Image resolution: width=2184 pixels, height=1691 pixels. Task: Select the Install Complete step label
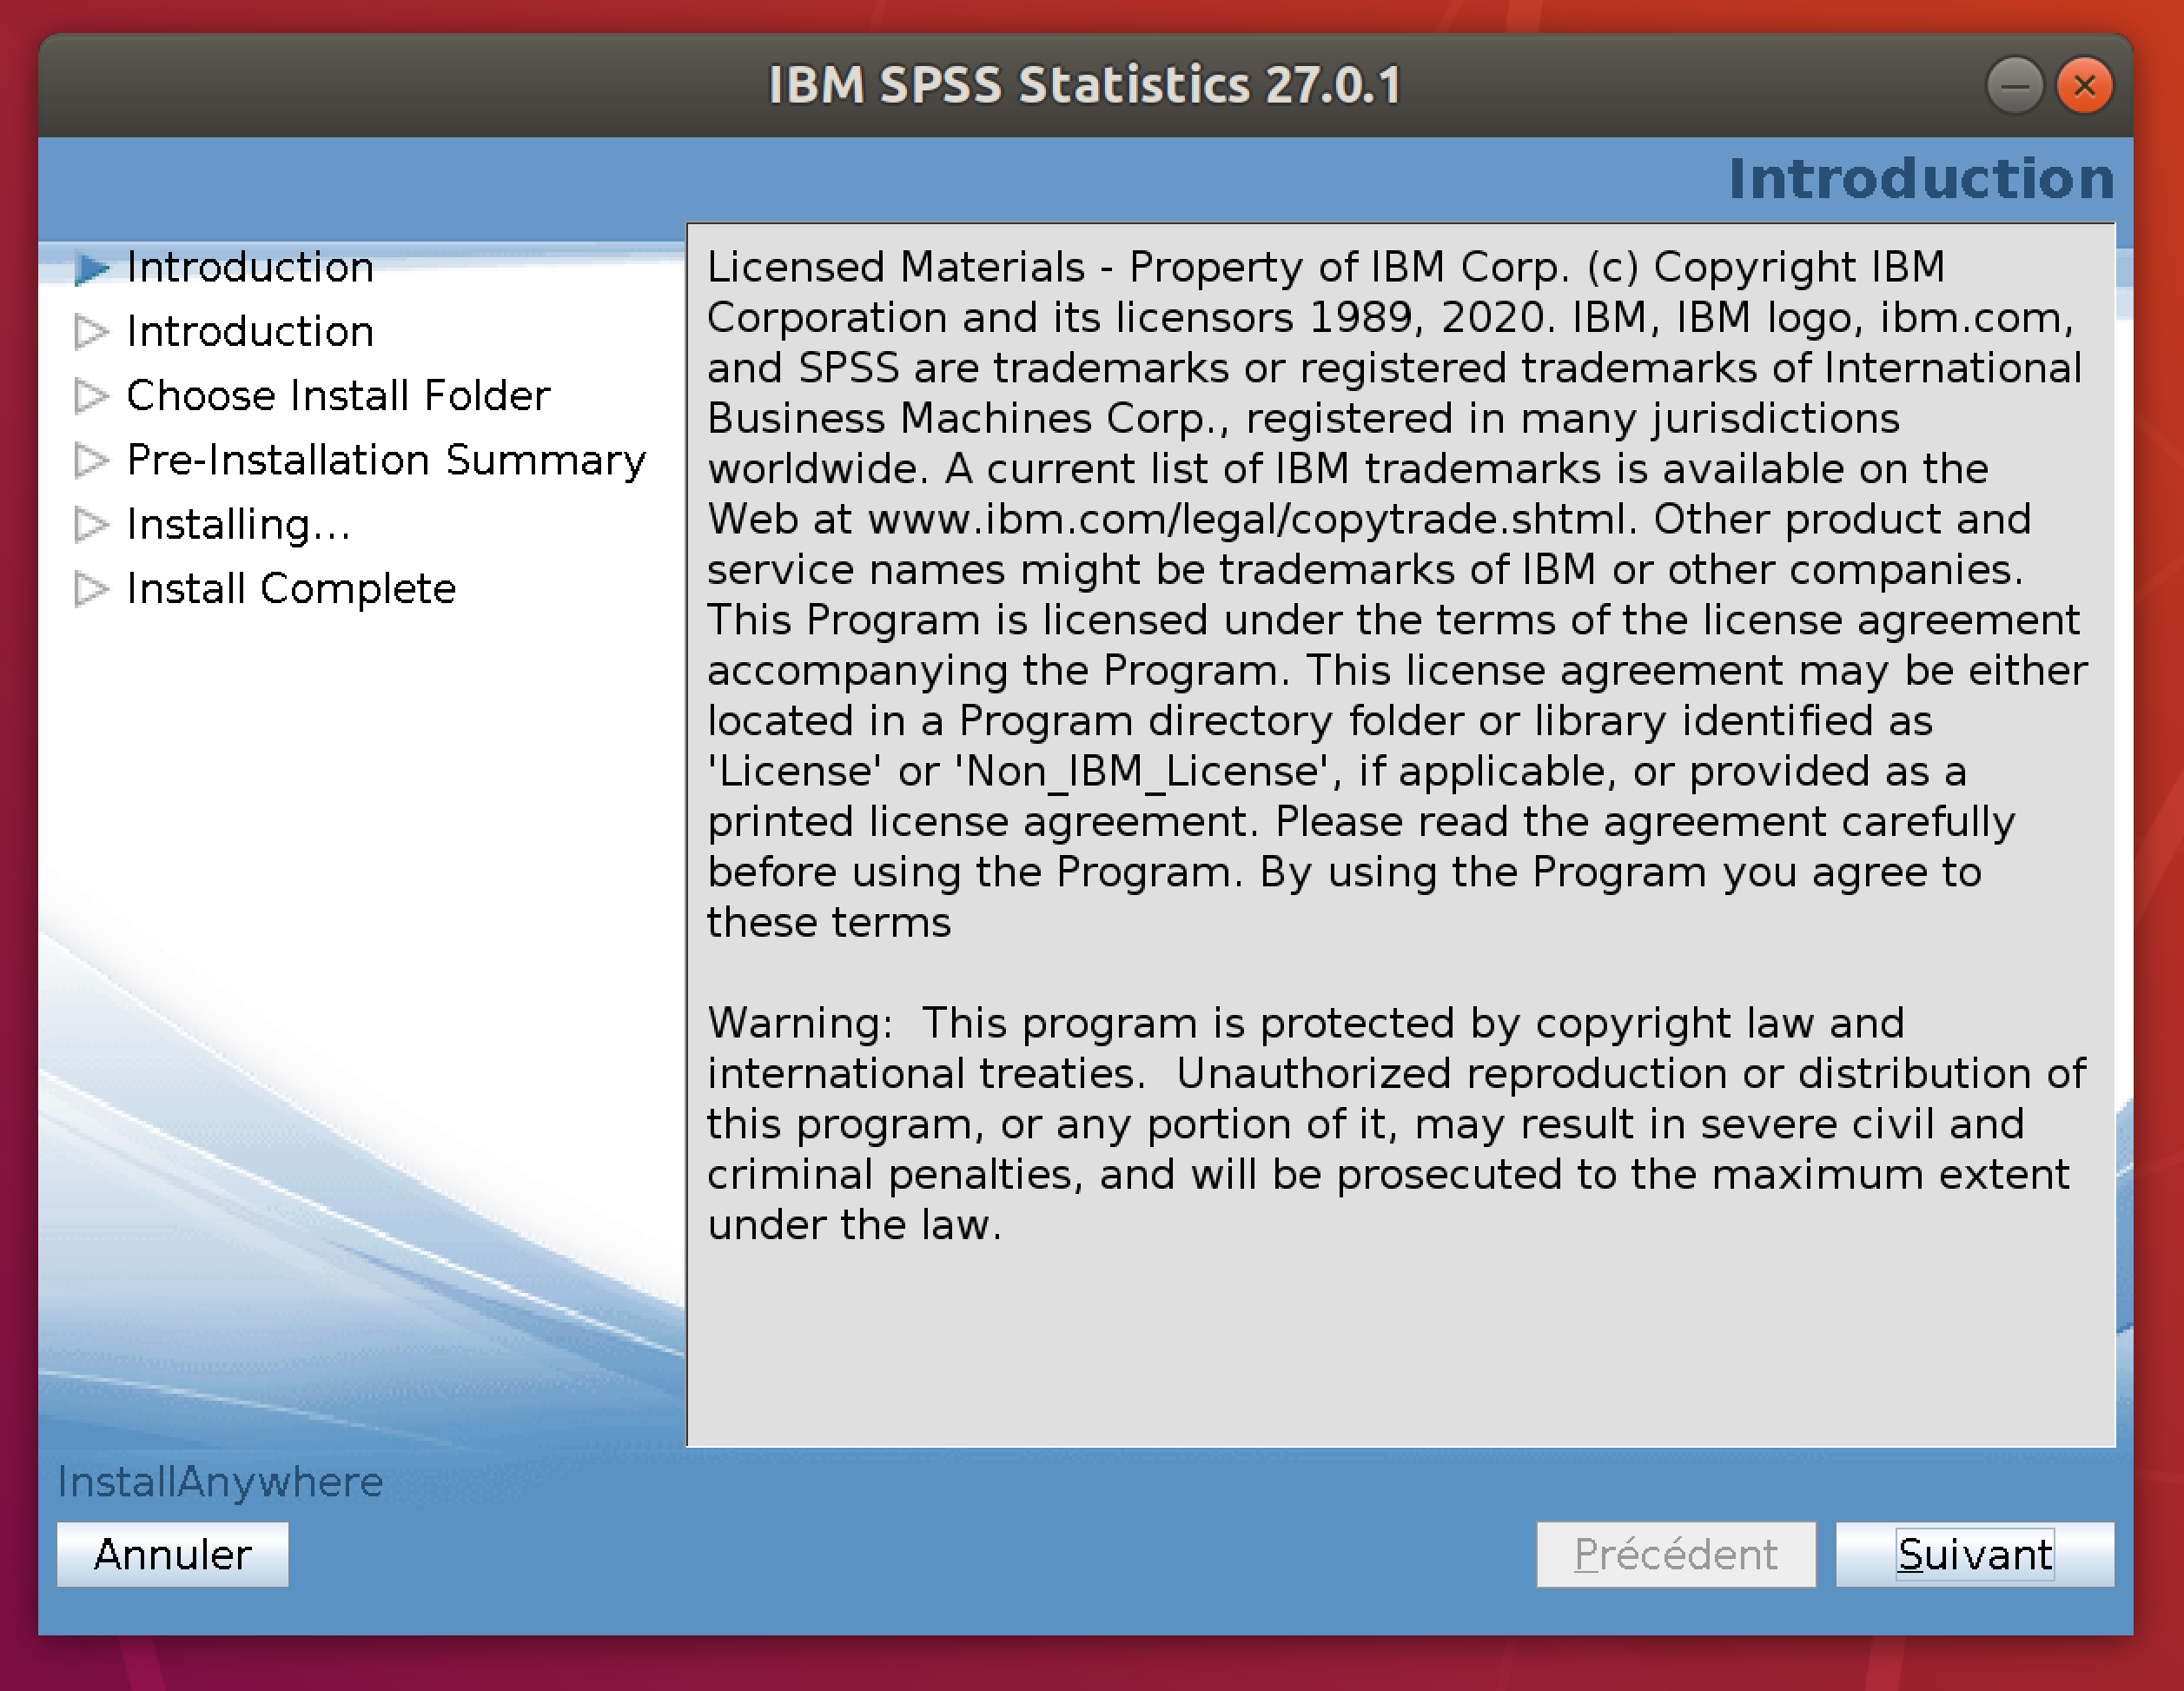tap(291, 589)
